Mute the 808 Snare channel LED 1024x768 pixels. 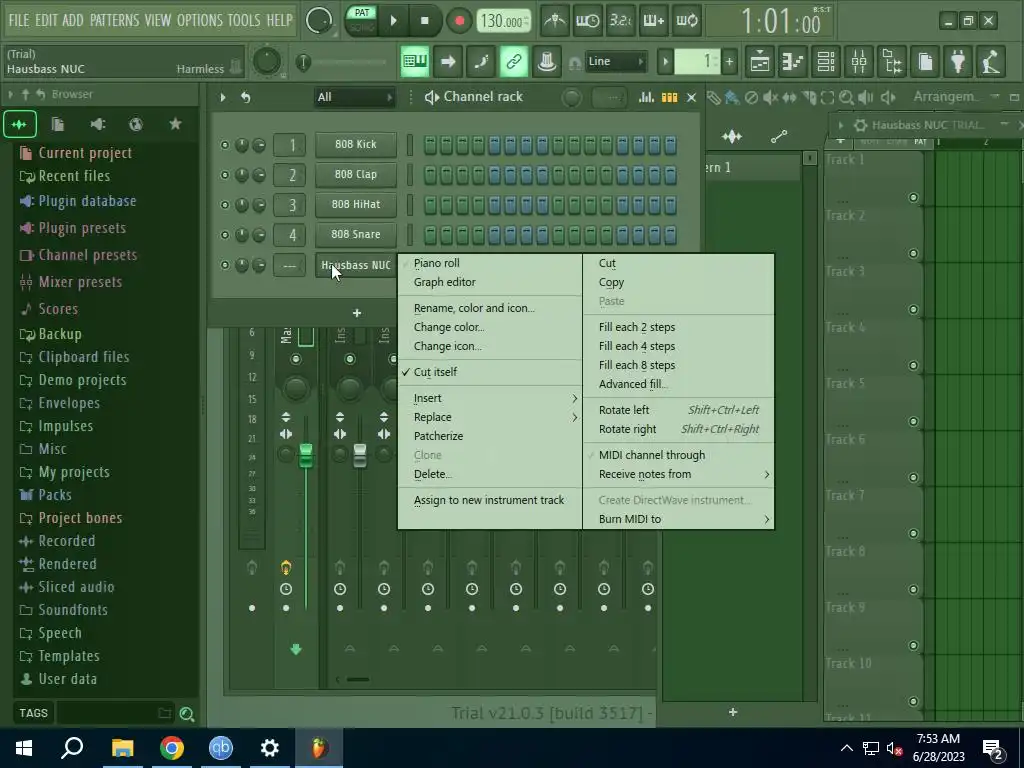pyautogui.click(x=225, y=235)
